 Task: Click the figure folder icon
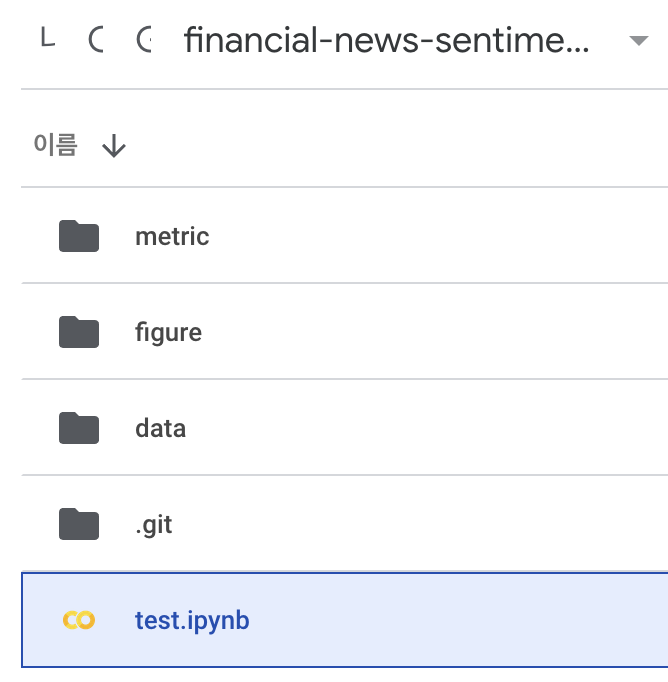79,332
